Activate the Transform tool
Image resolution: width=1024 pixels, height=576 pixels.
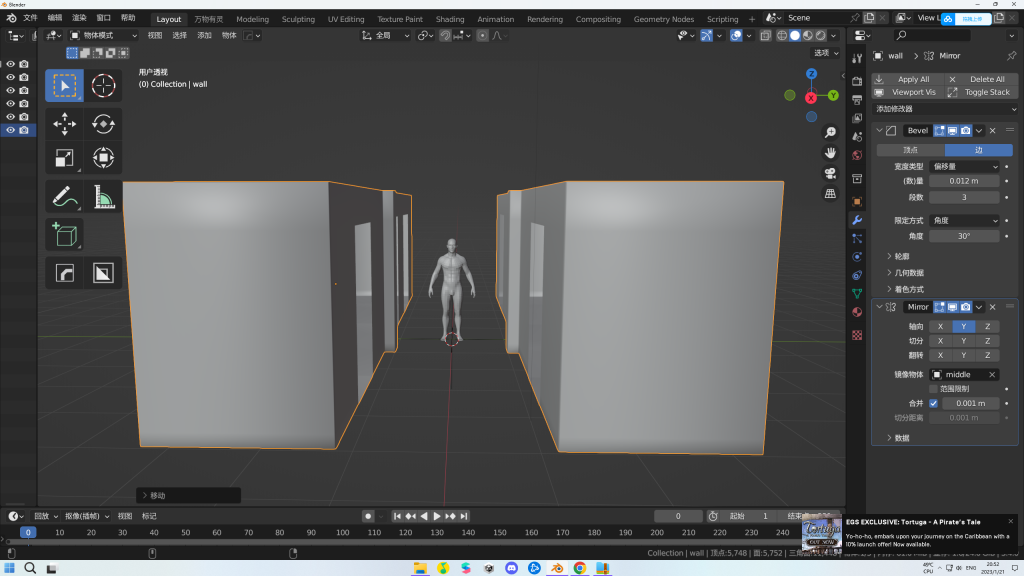[x=103, y=157]
